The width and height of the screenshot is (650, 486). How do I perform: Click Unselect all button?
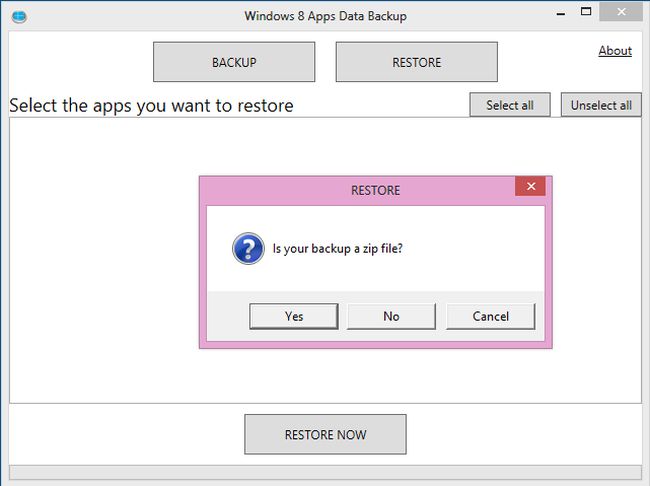pyautogui.click(x=601, y=105)
